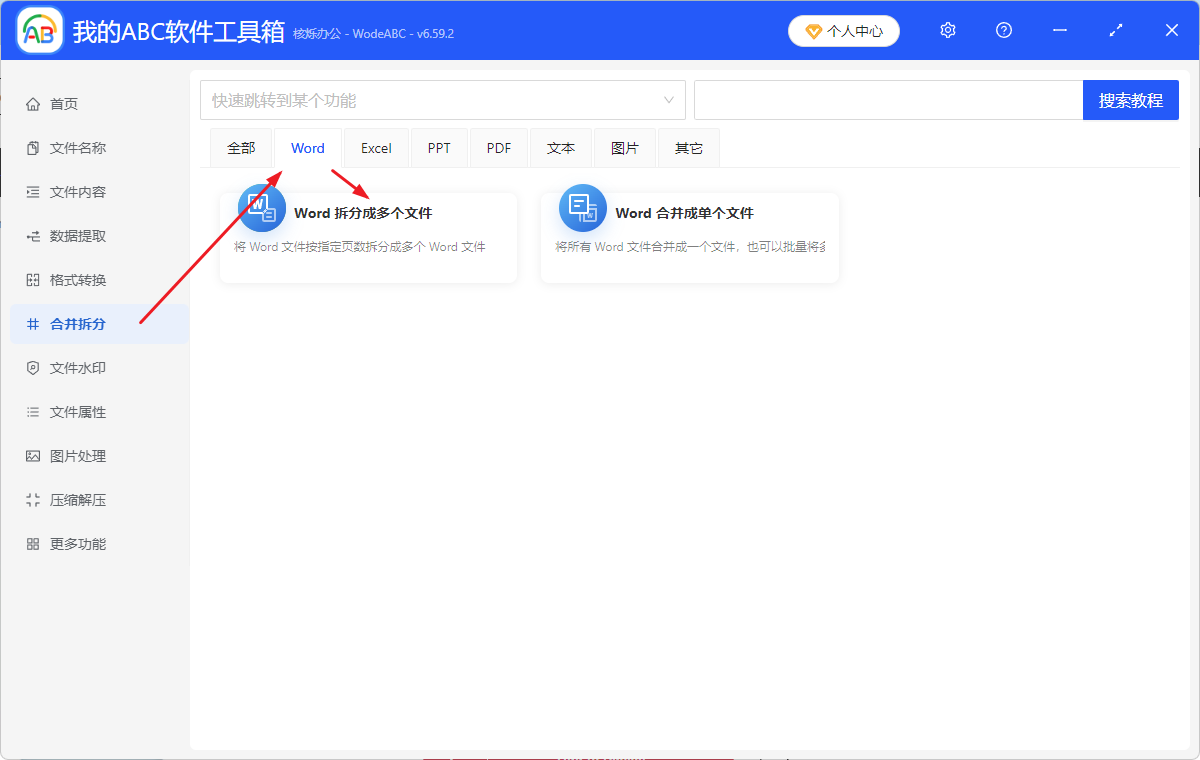Image resolution: width=1200 pixels, height=760 pixels.
Task: Open 个人中心 personal center
Action: pos(843,30)
